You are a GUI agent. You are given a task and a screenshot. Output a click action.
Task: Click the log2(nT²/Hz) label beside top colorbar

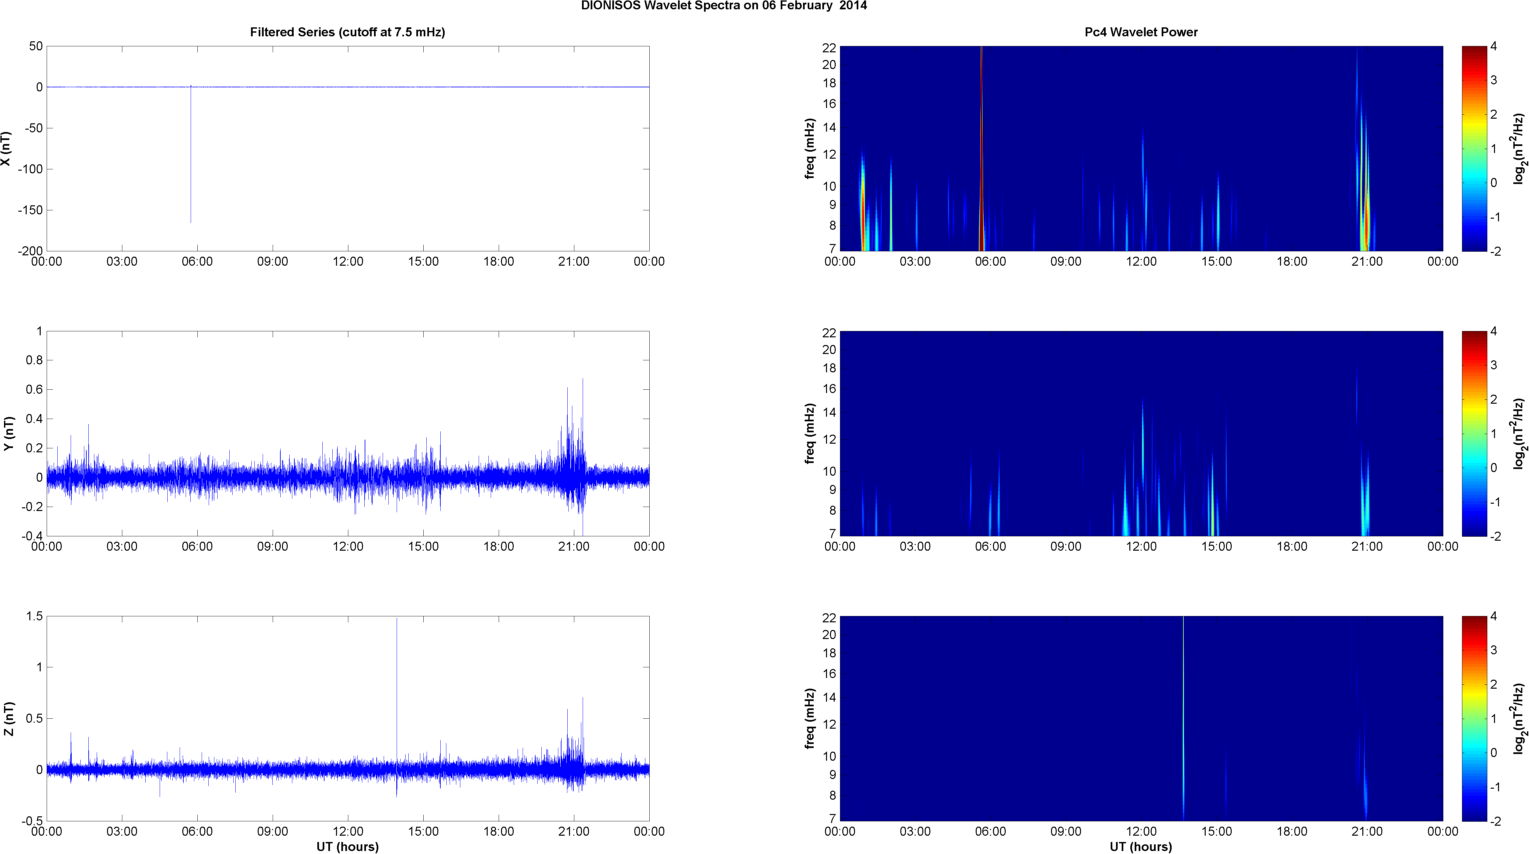(1519, 148)
